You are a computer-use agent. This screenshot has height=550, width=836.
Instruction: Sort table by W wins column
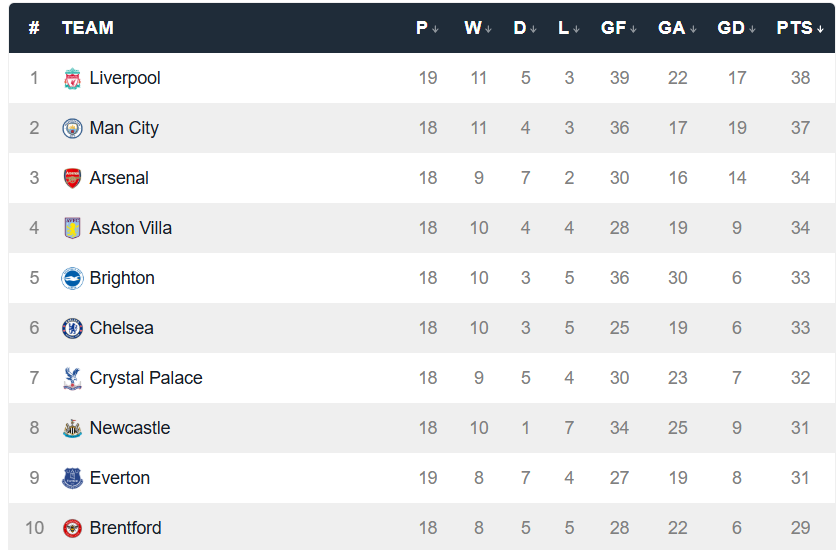pos(478,28)
